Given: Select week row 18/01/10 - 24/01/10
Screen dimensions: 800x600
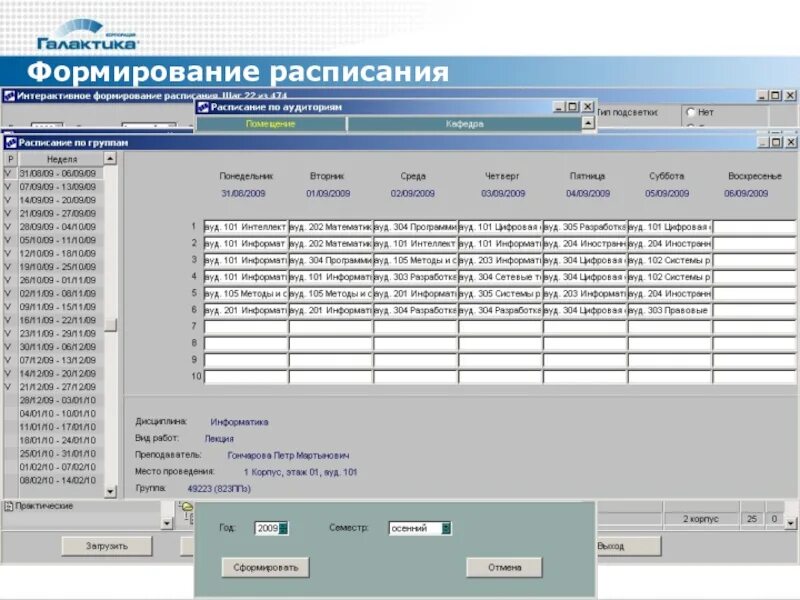Looking at the screenshot, I should 58,440.
